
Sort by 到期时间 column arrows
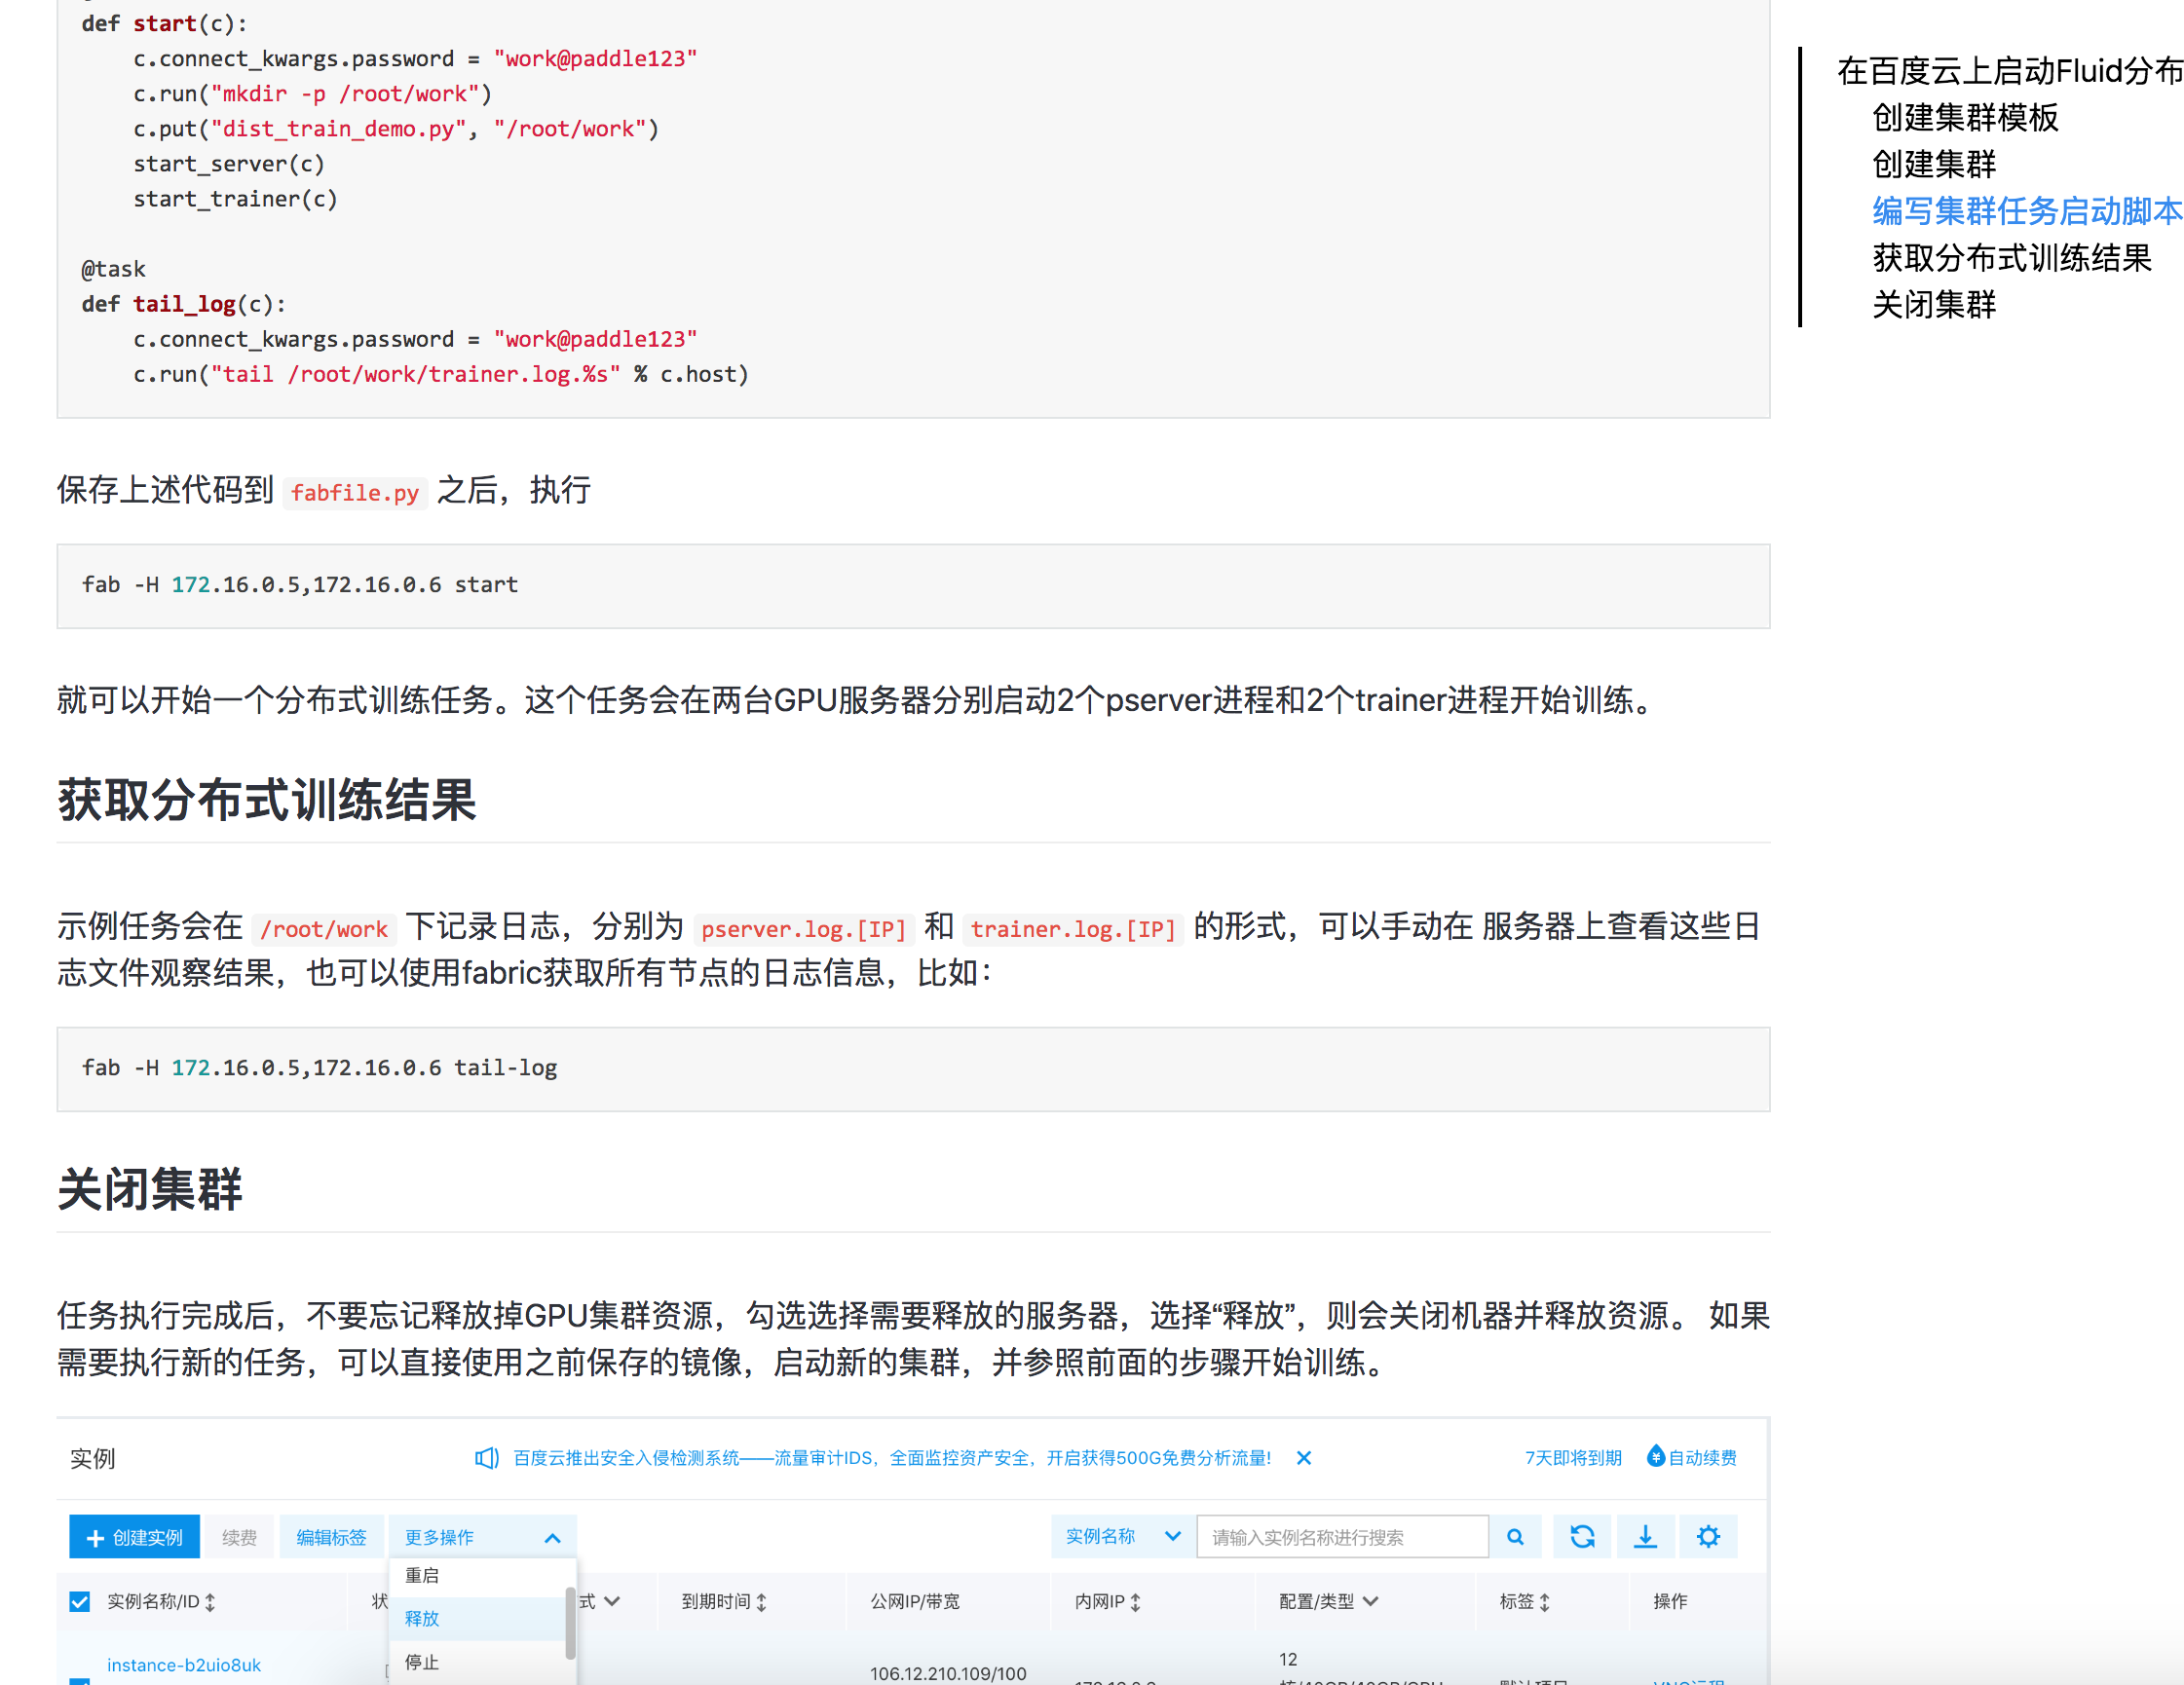pos(762,1602)
